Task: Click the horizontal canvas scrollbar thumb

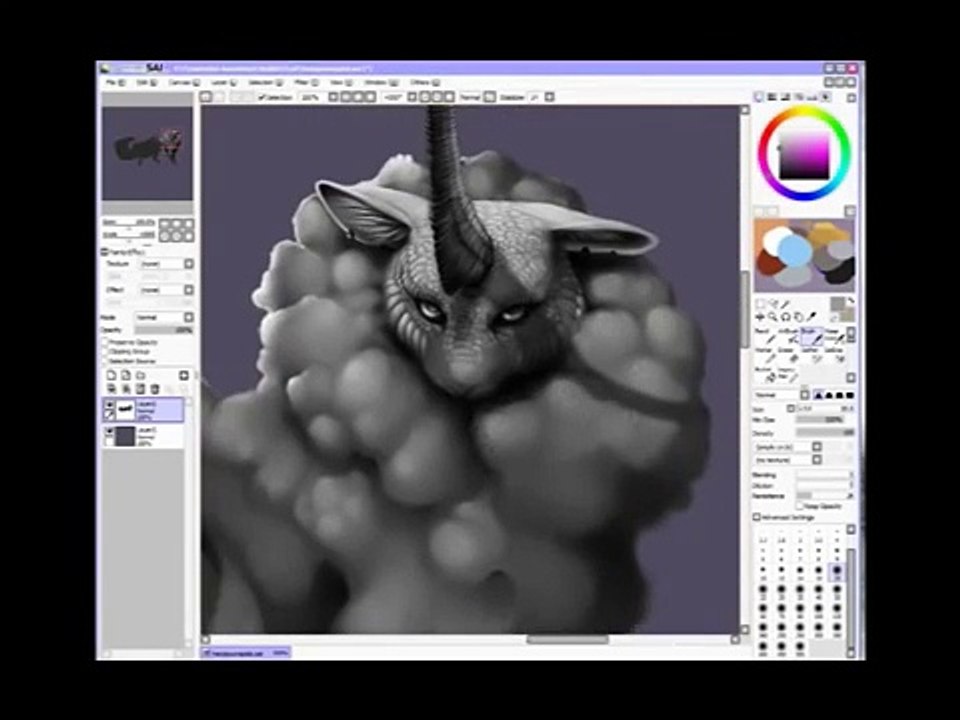Action: pyautogui.click(x=568, y=640)
